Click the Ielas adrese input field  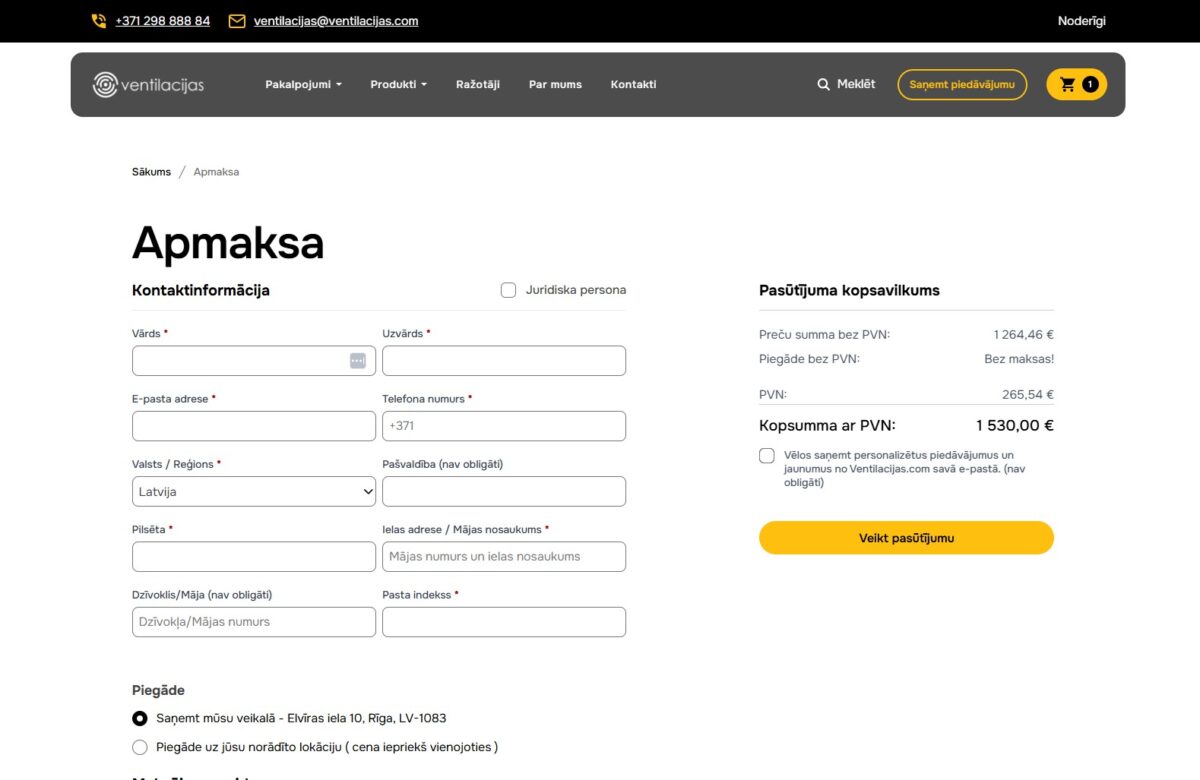pyautogui.click(x=504, y=557)
